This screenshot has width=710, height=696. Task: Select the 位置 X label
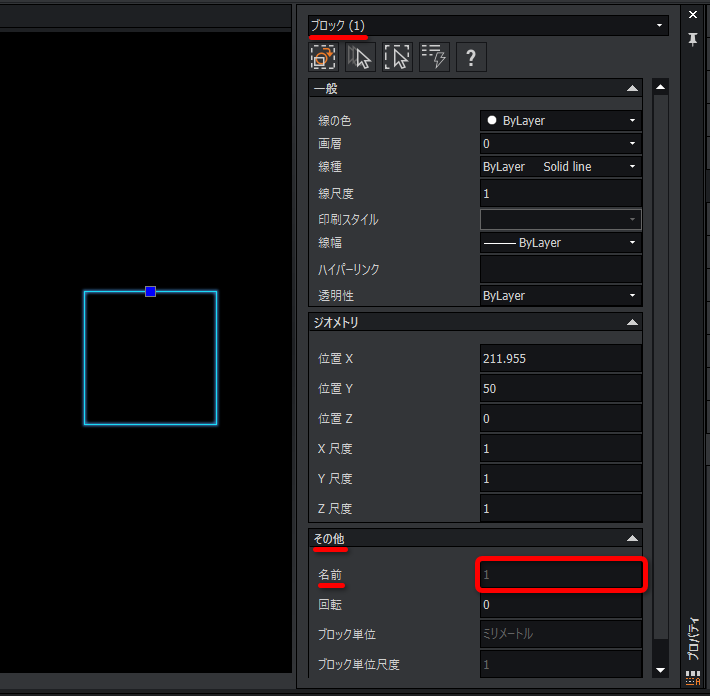point(336,359)
